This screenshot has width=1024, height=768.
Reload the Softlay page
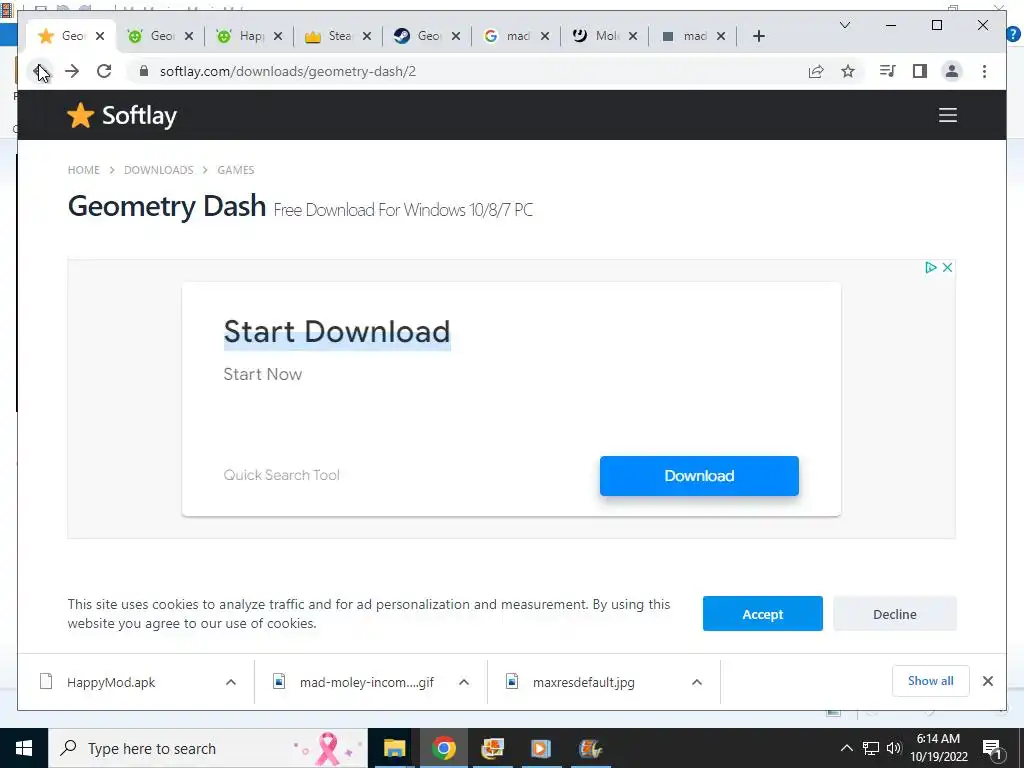point(104,71)
